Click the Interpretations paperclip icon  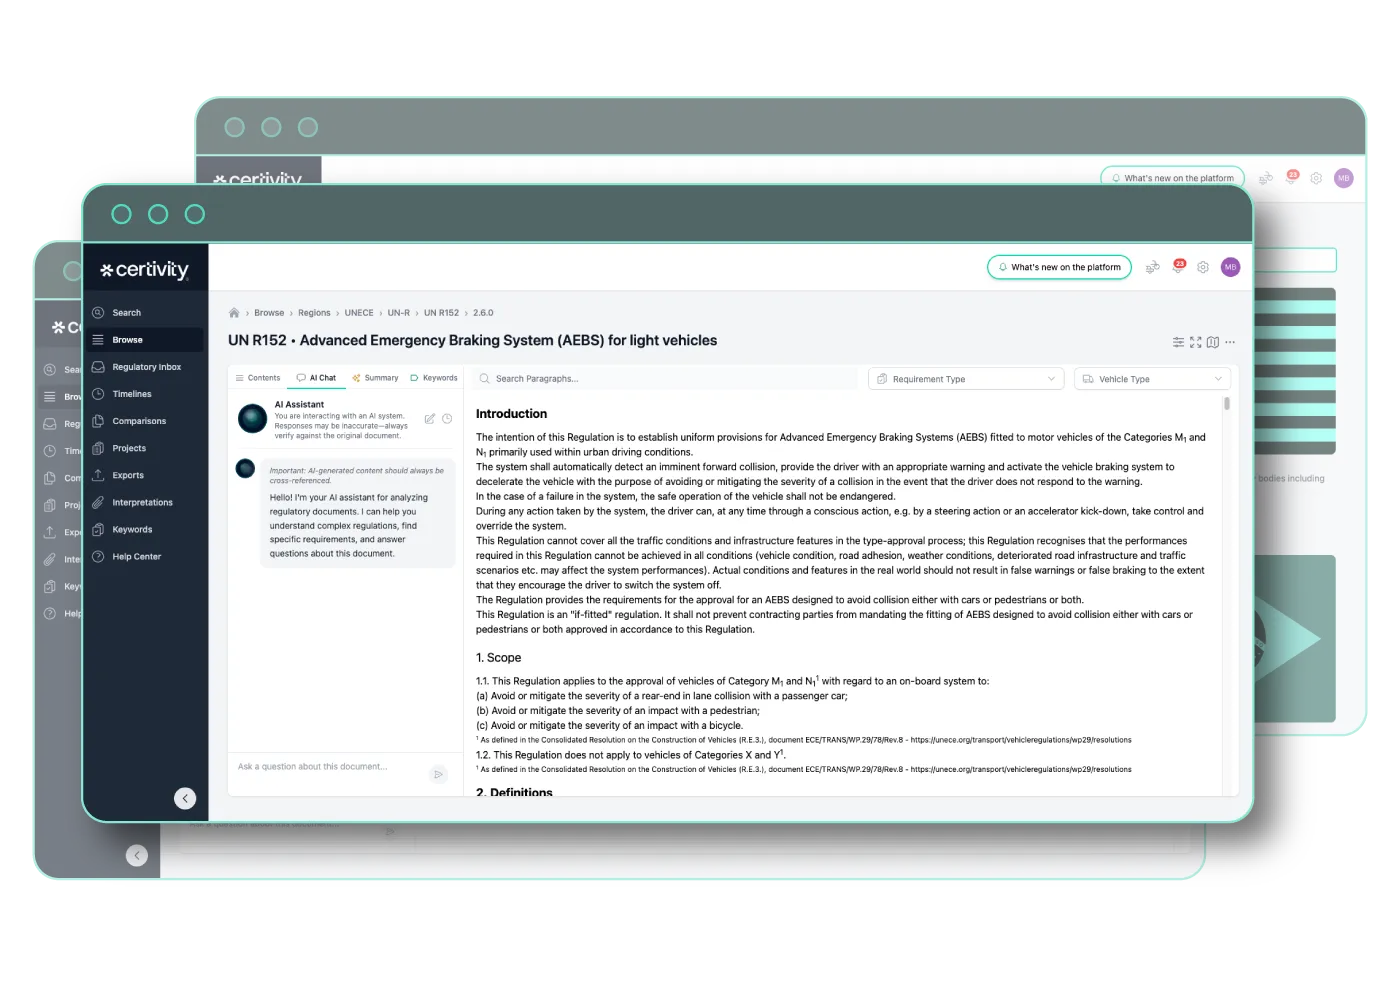point(98,502)
